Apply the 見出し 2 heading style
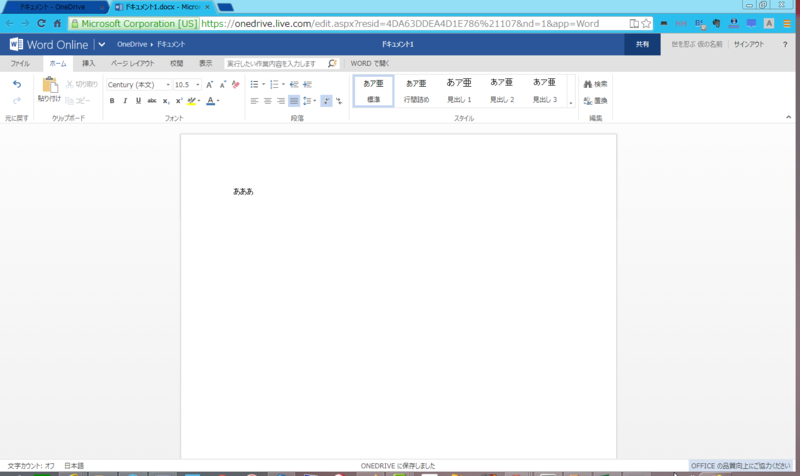800x476 pixels. [x=502, y=91]
